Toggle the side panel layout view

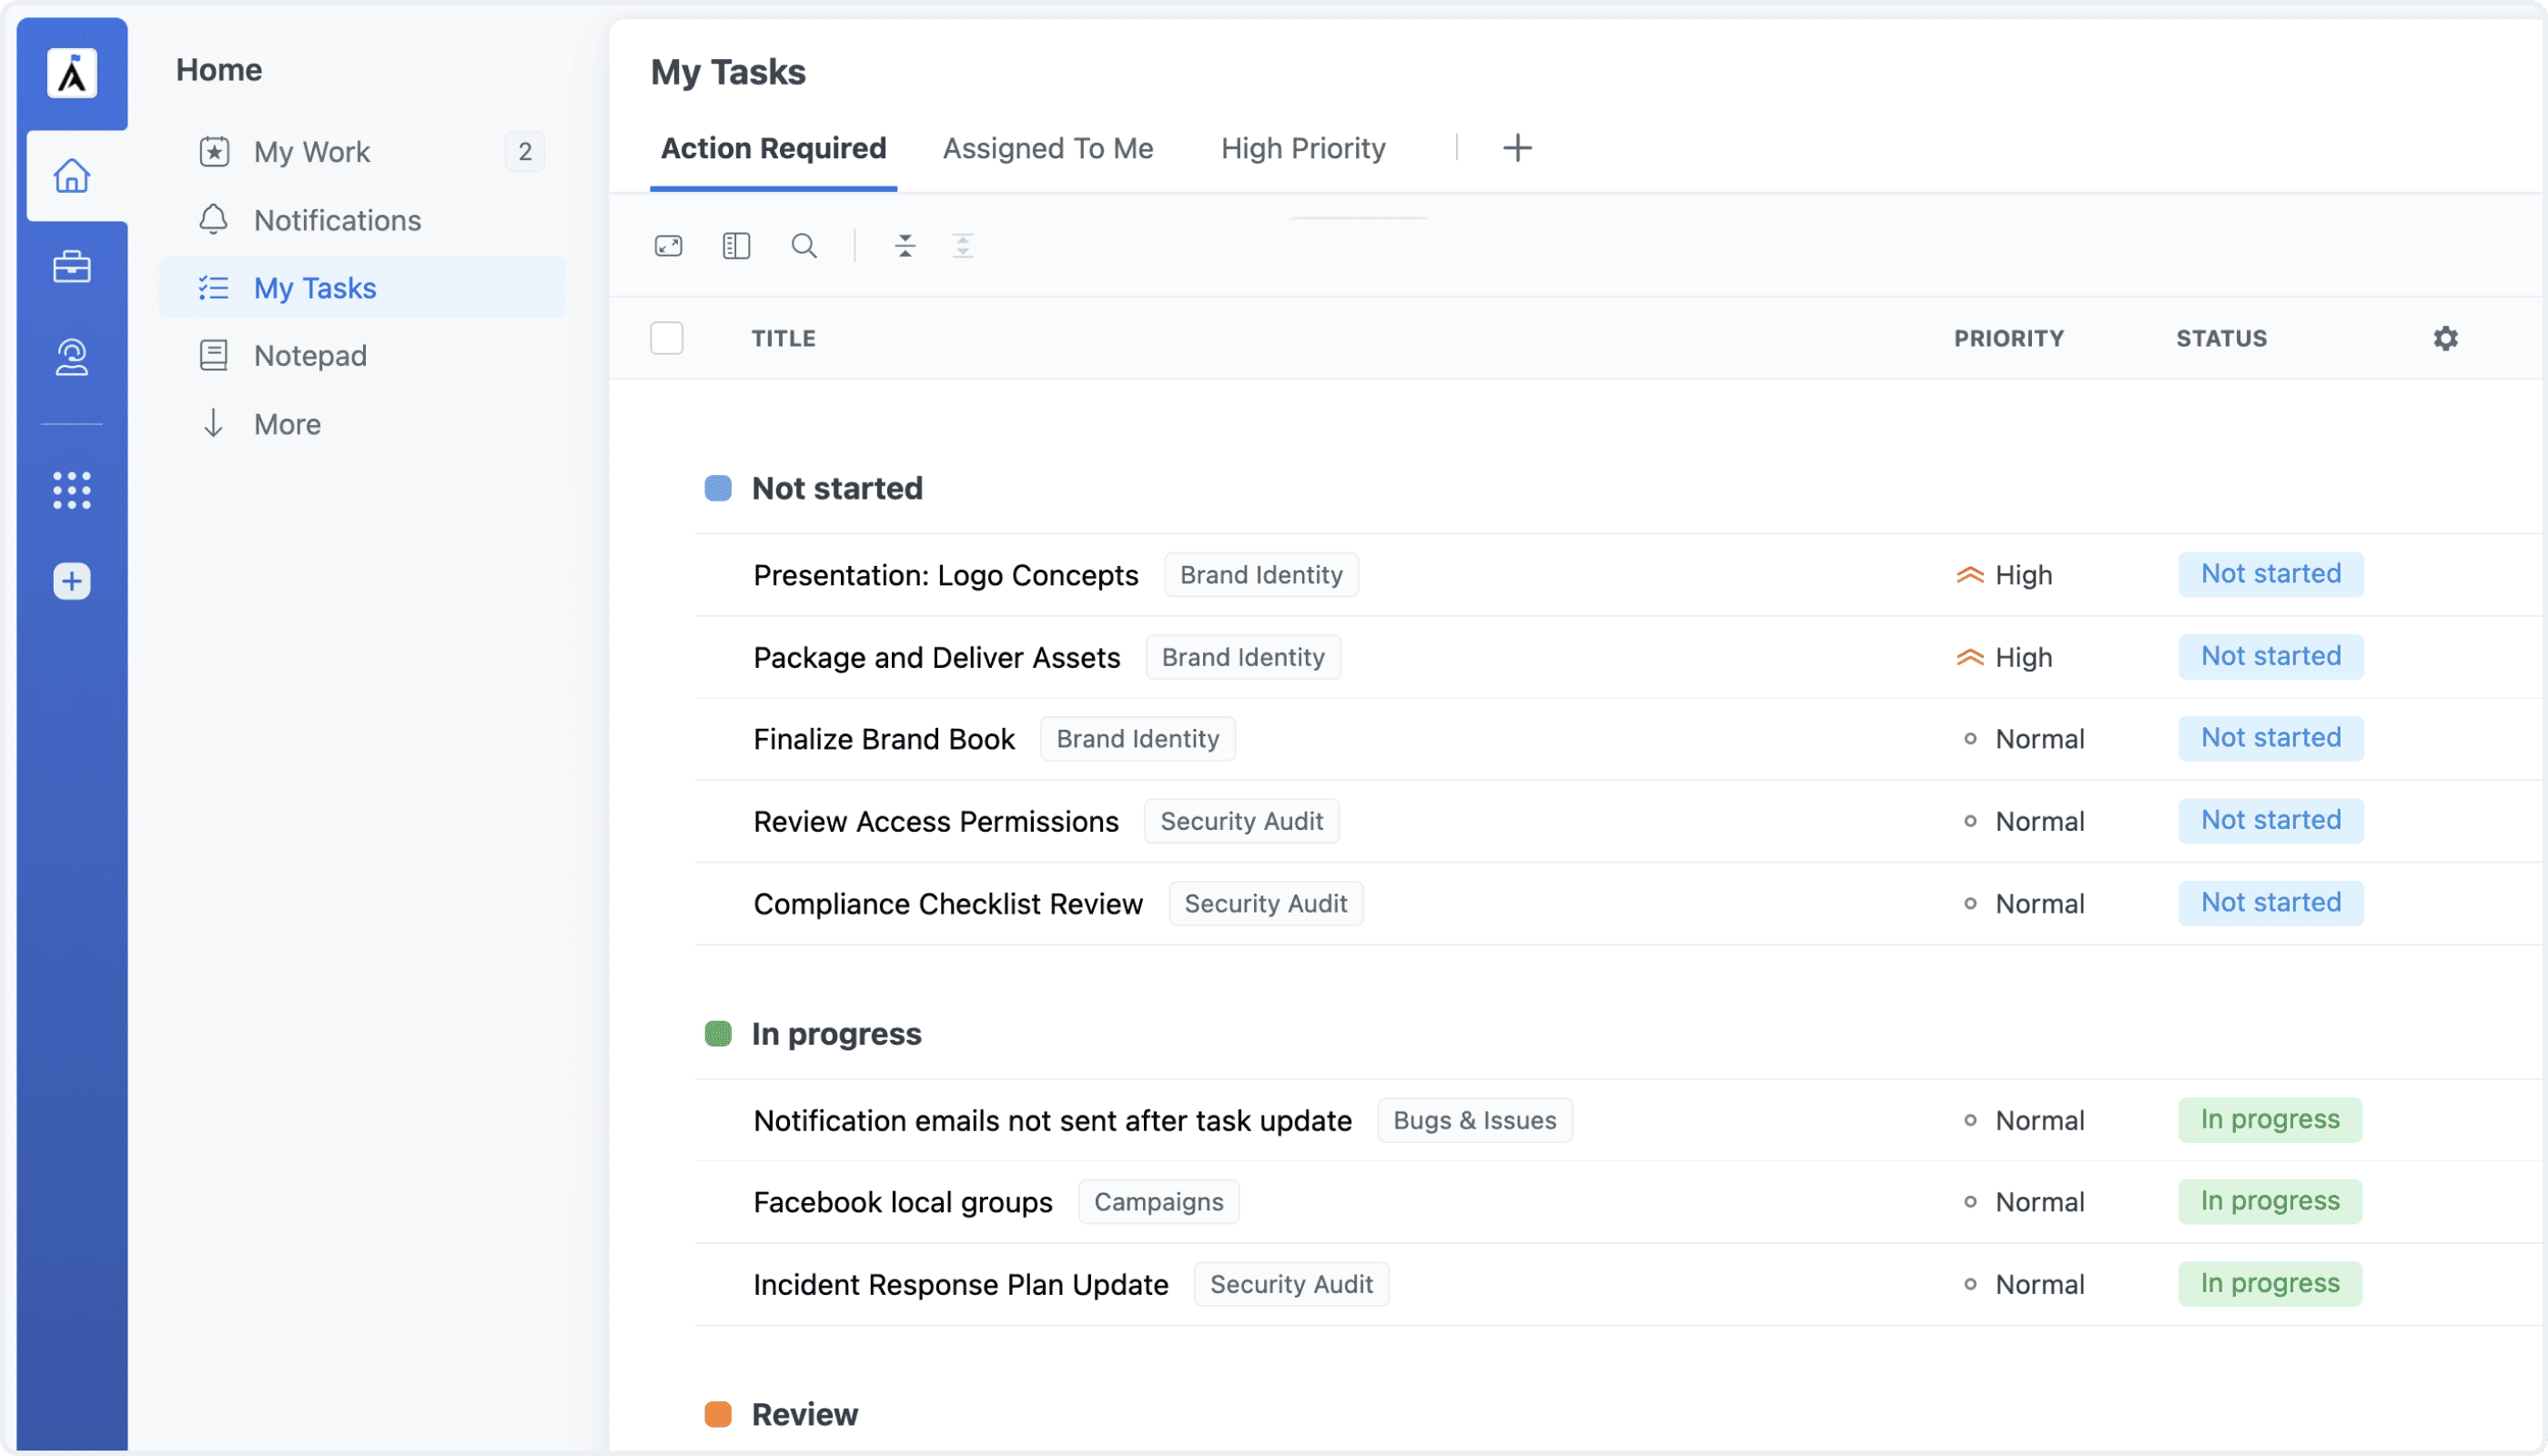[736, 245]
